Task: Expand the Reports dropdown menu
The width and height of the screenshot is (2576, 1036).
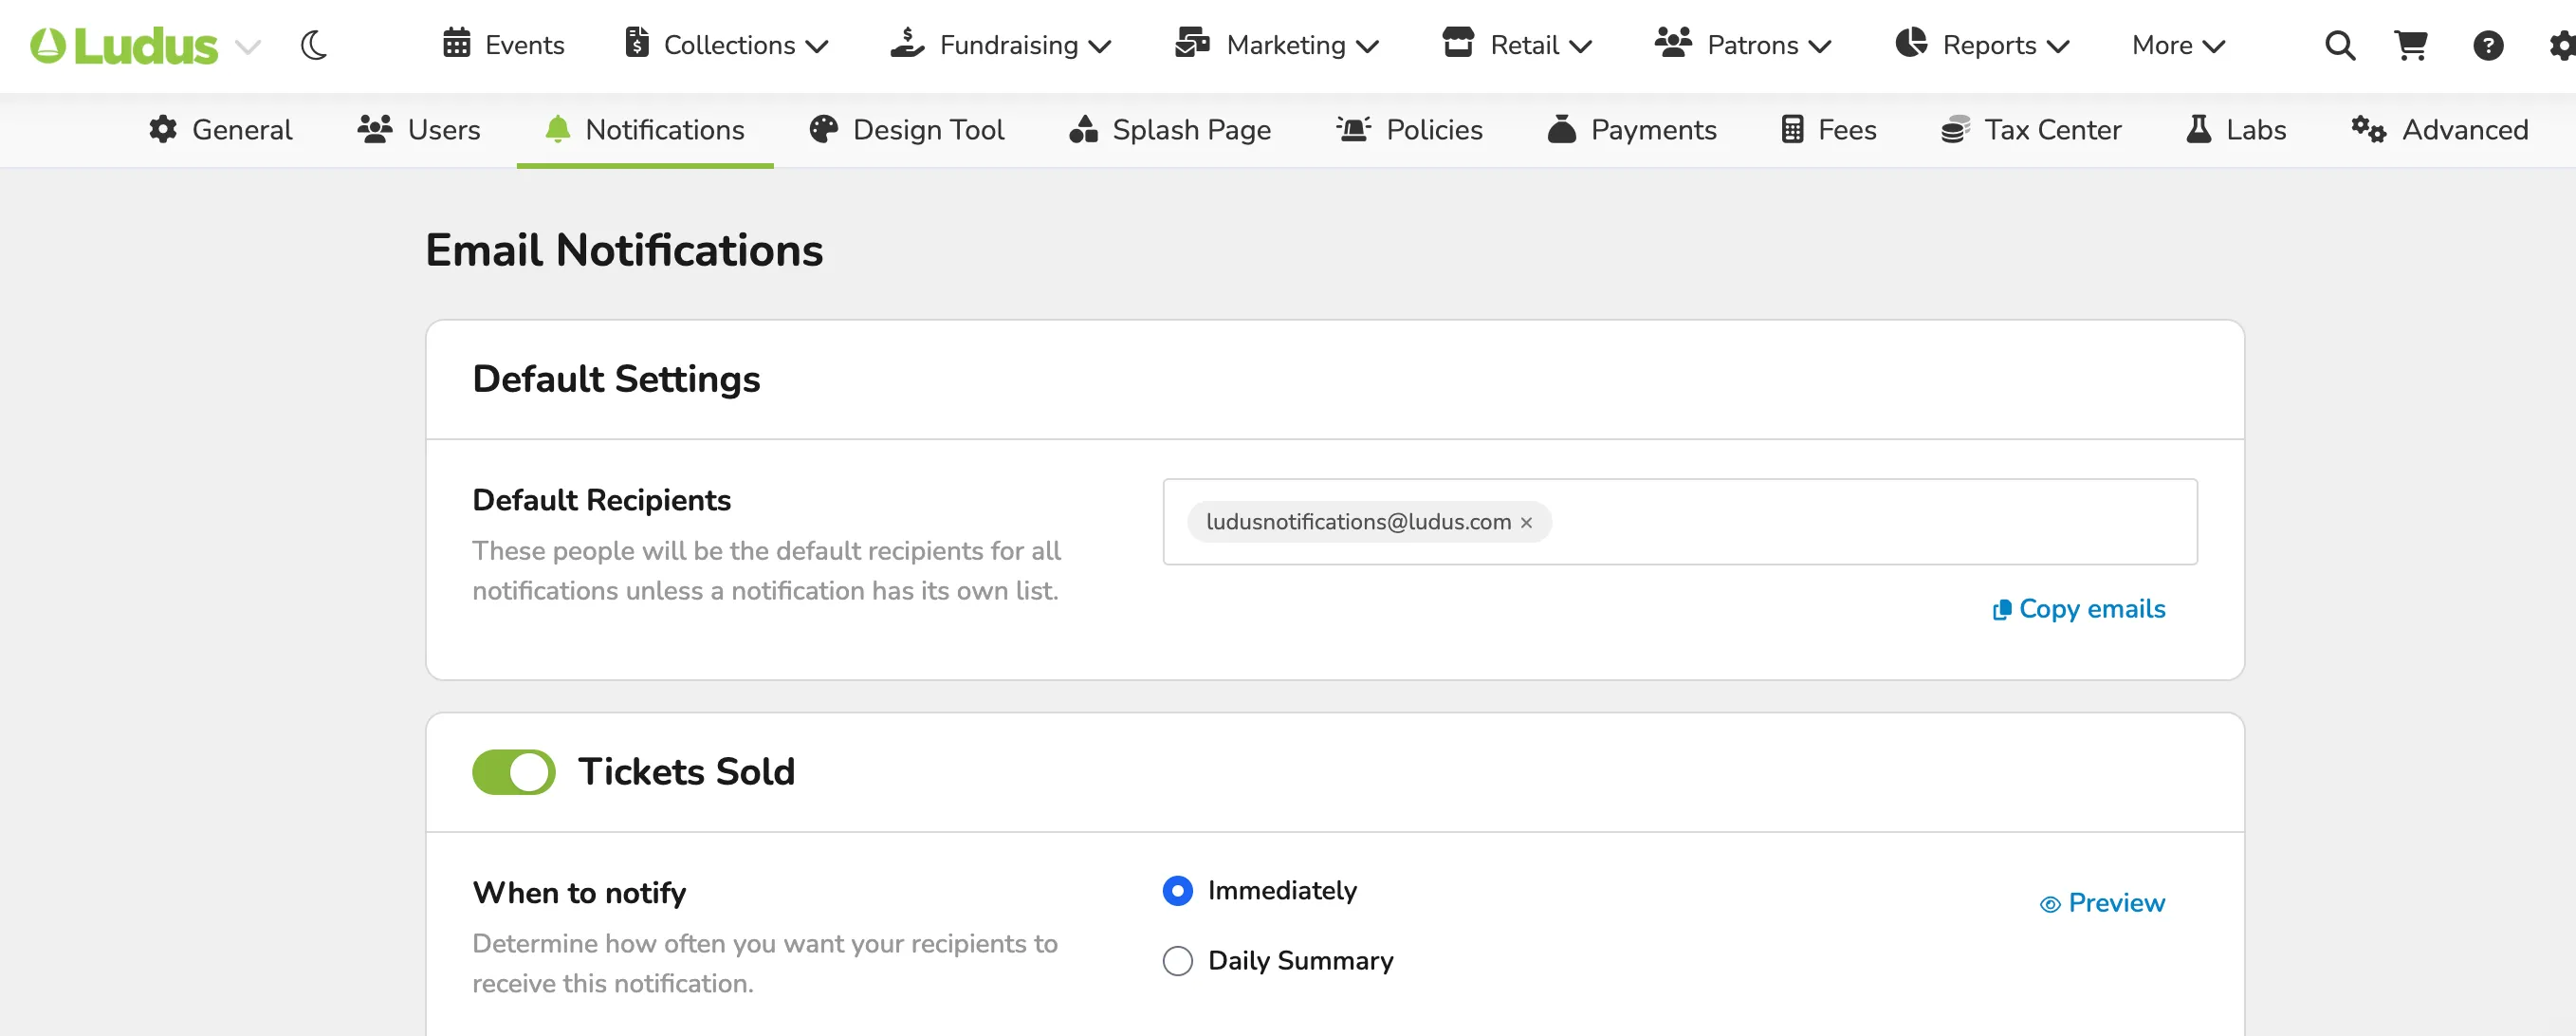Action: coord(2057,46)
